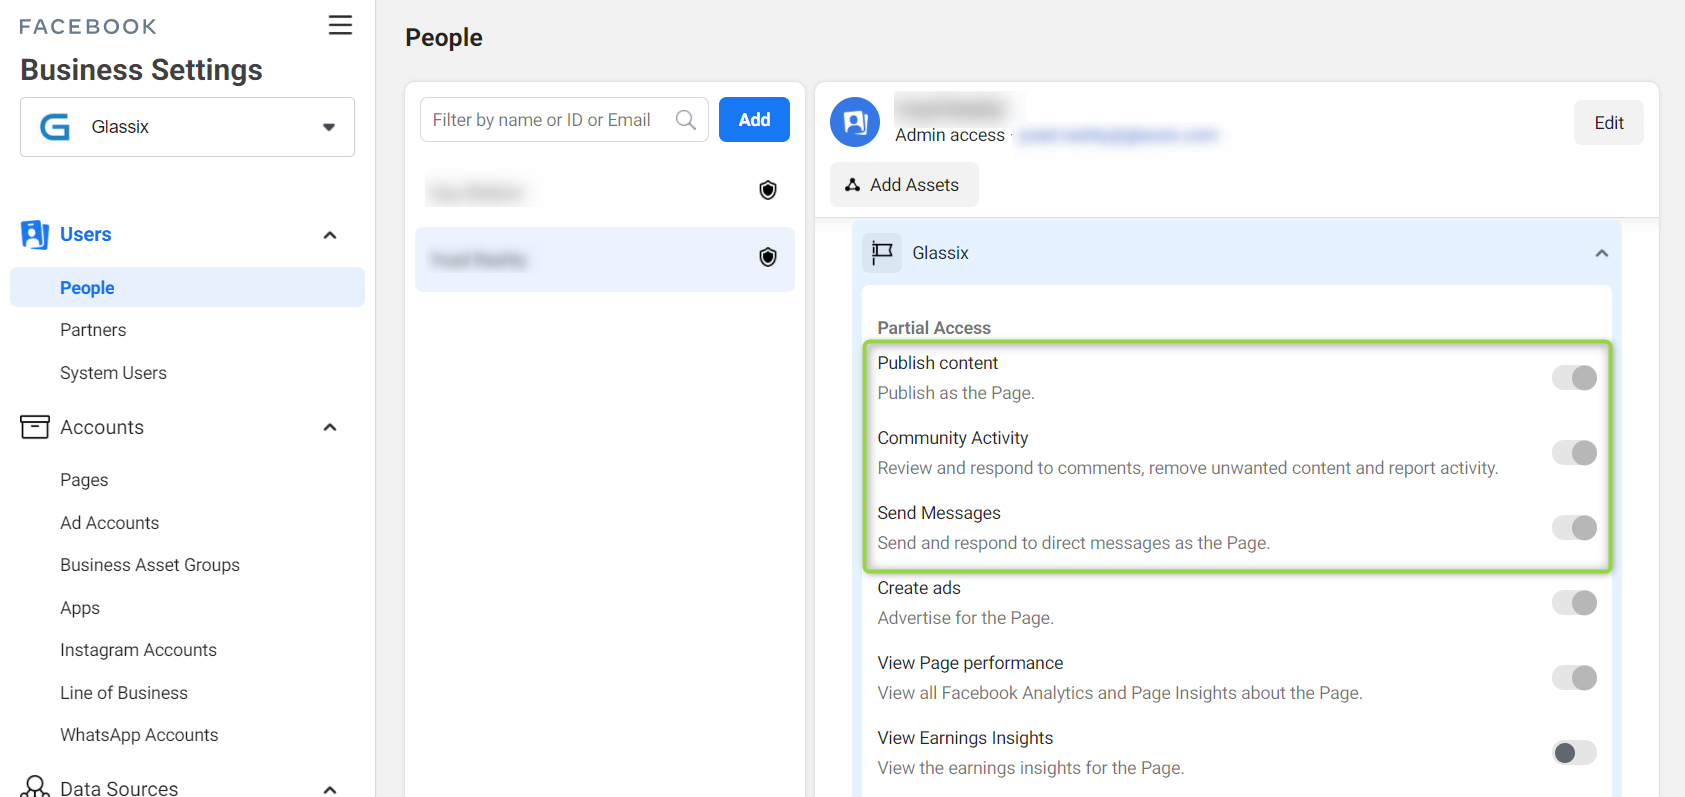Click the Users section icon
This screenshot has height=797, width=1685.
pos(35,234)
